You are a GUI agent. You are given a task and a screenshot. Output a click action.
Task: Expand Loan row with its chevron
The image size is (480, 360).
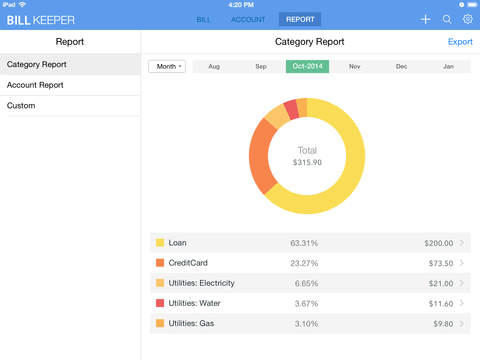click(462, 243)
